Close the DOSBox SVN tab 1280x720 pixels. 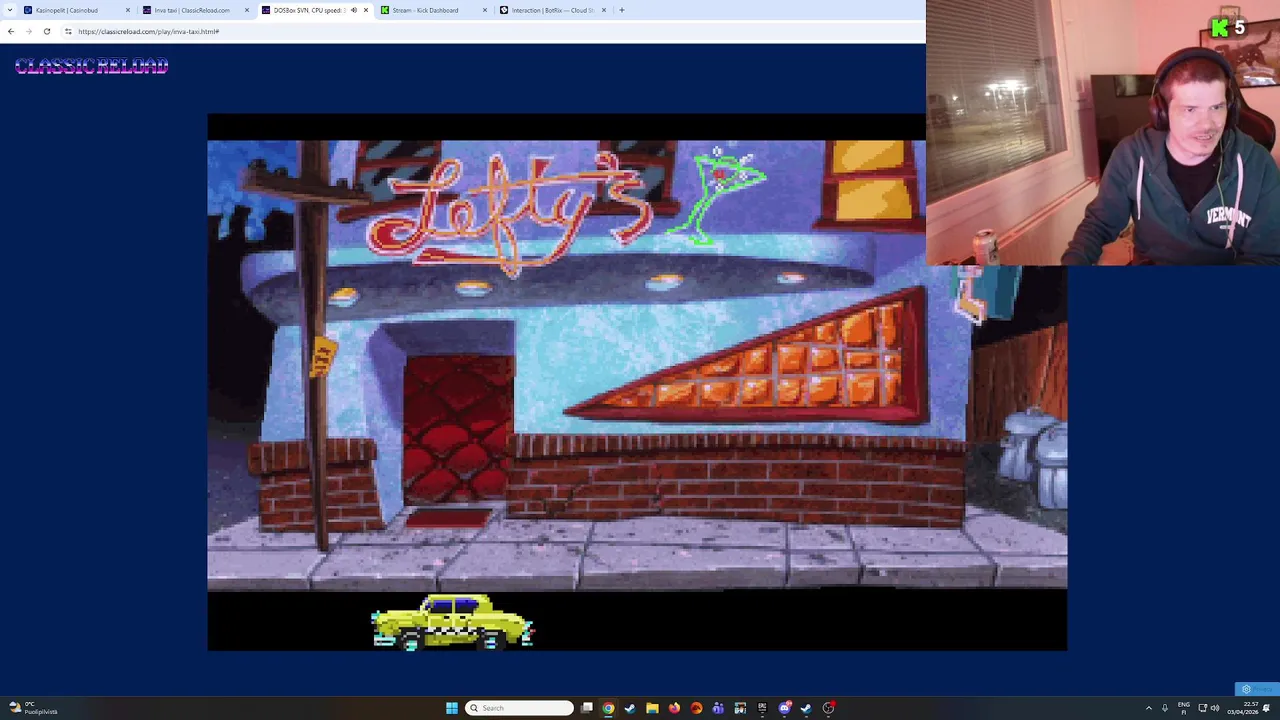tap(365, 10)
